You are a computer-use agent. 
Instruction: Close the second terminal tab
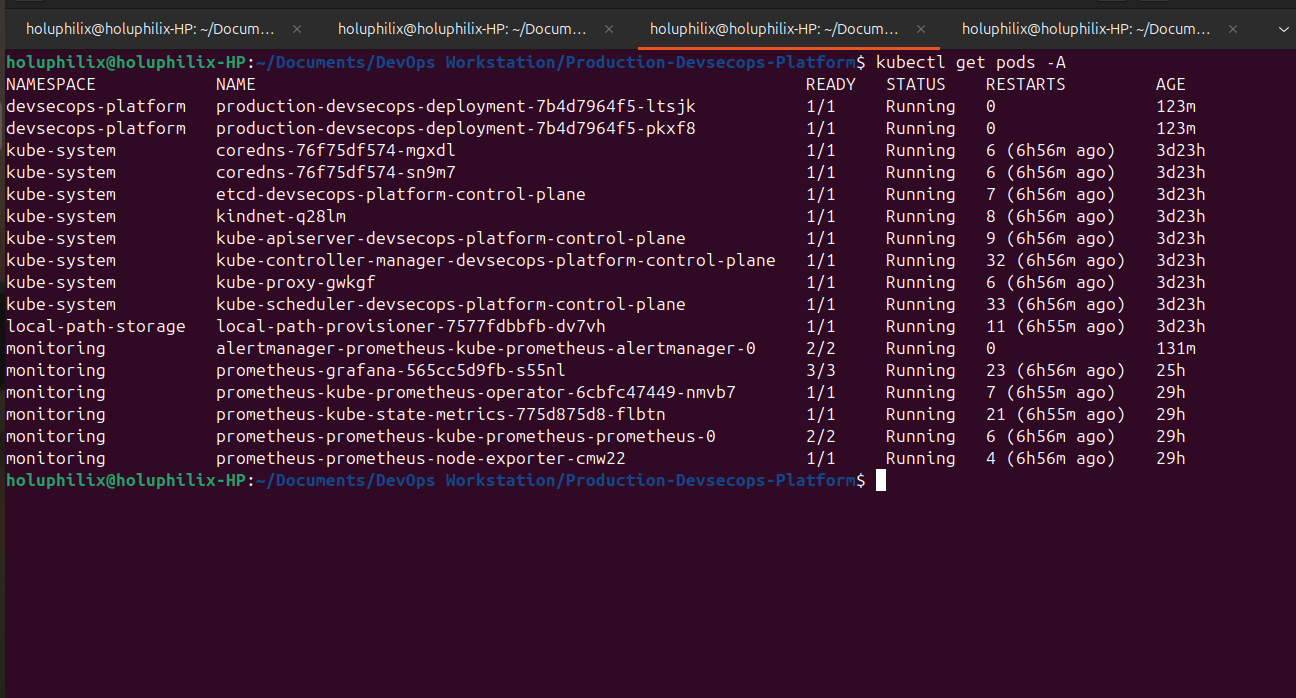(609, 30)
